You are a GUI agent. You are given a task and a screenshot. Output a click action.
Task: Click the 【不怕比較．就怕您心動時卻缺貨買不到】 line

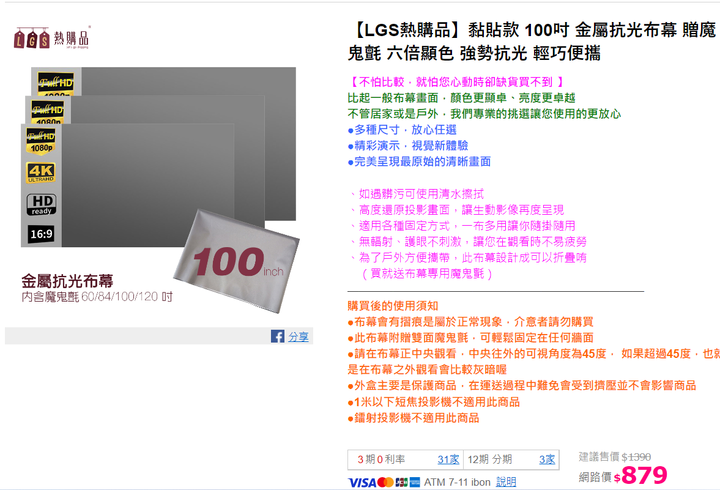[x=456, y=82]
